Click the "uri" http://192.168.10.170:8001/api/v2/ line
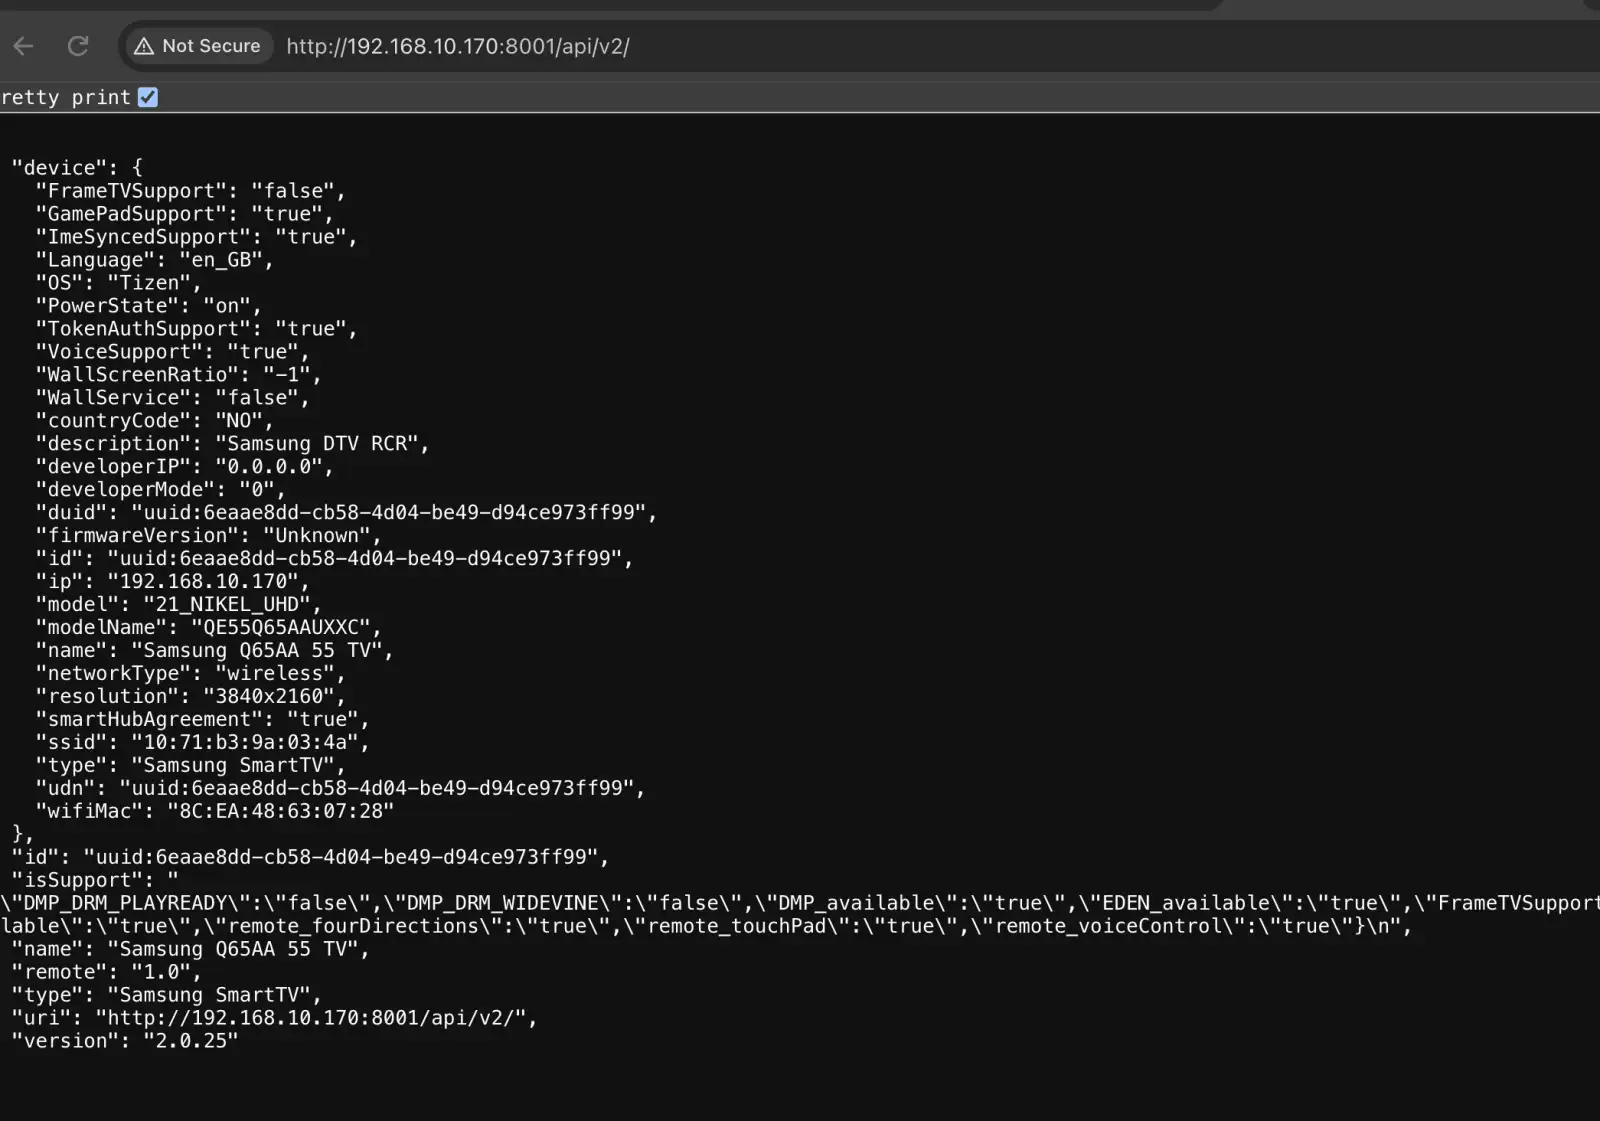 (x=275, y=1019)
